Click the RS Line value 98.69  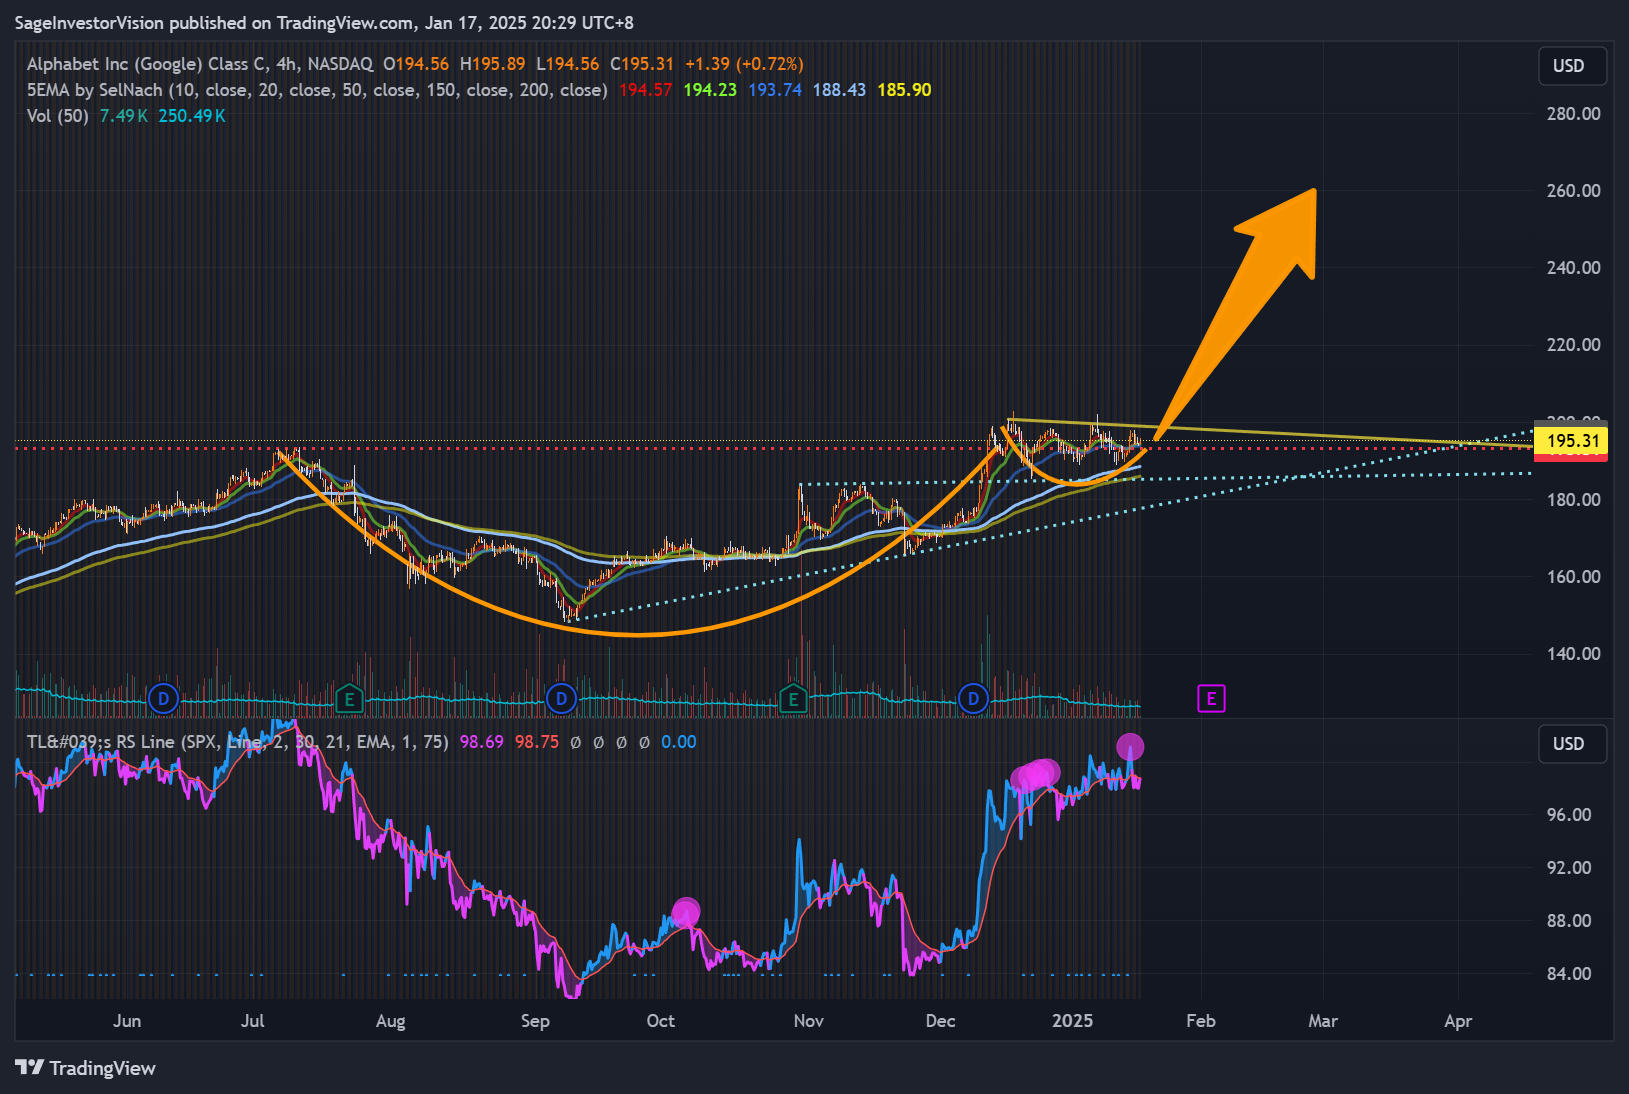click(482, 742)
